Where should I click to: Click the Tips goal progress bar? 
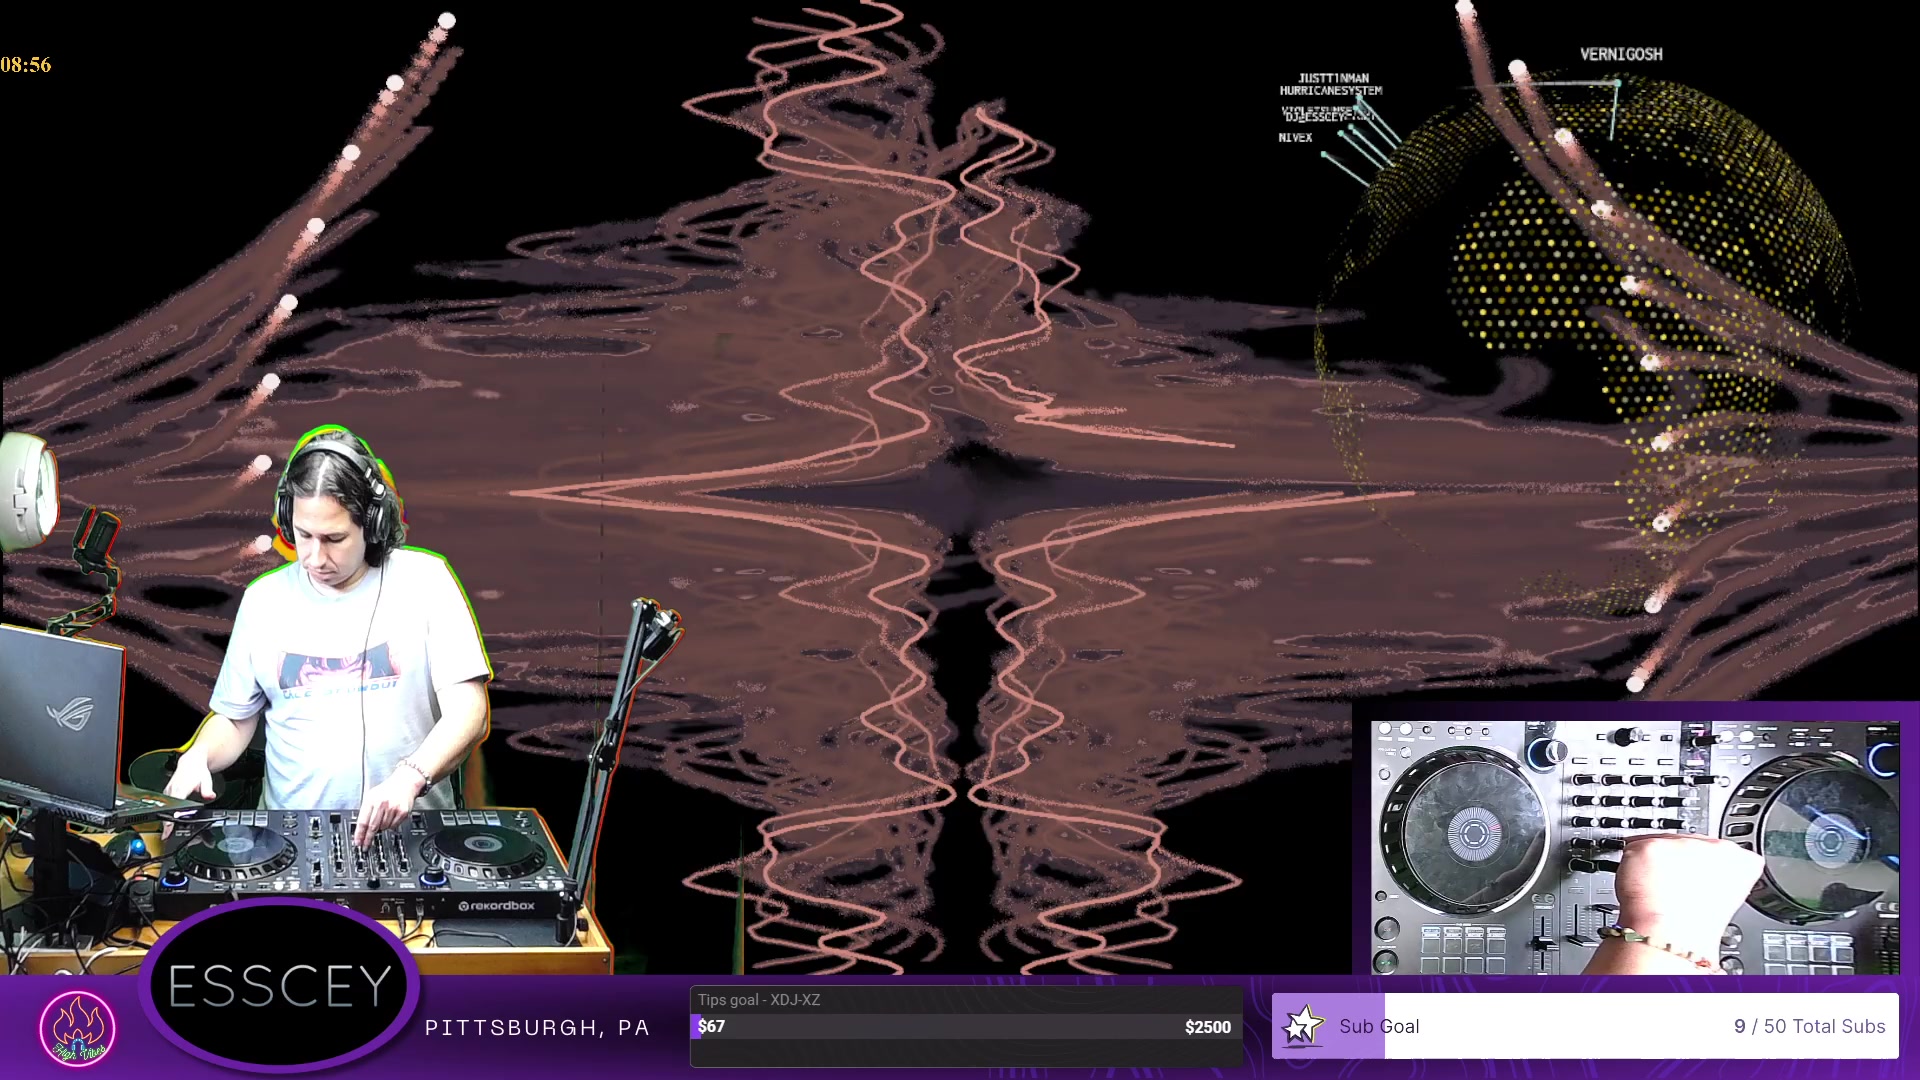click(965, 1027)
